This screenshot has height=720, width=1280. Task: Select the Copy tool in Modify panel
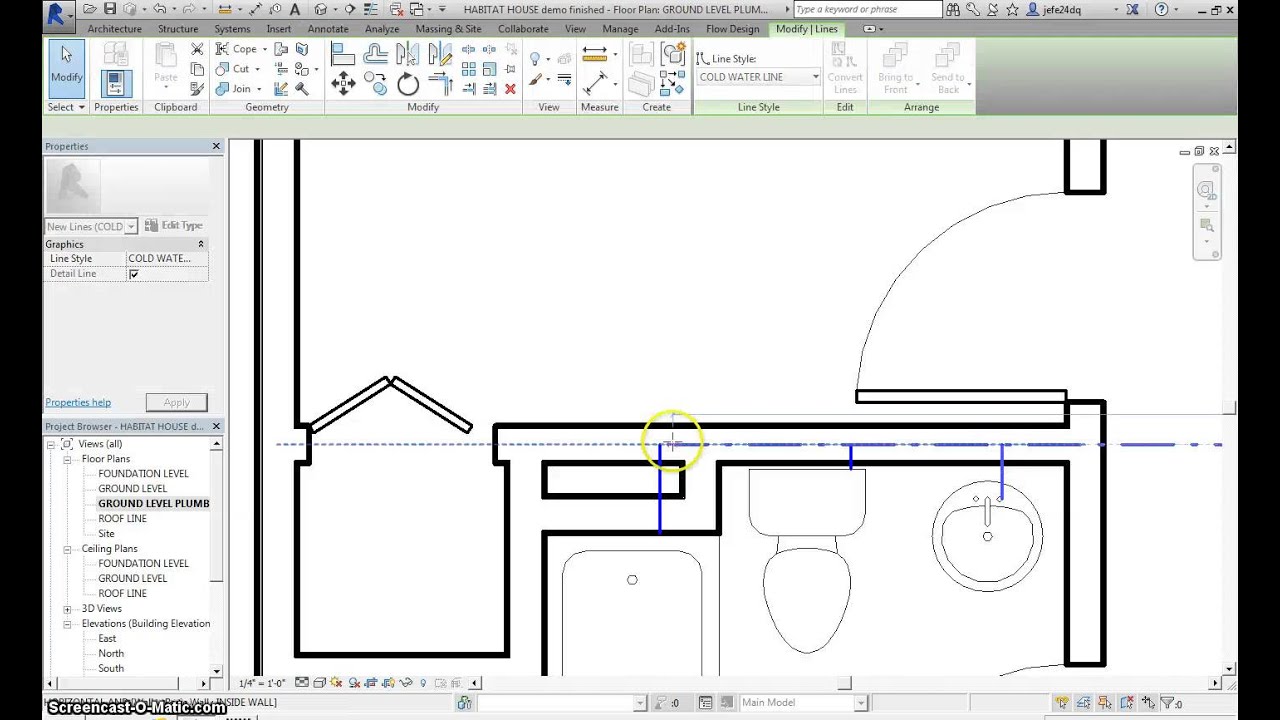coord(376,84)
